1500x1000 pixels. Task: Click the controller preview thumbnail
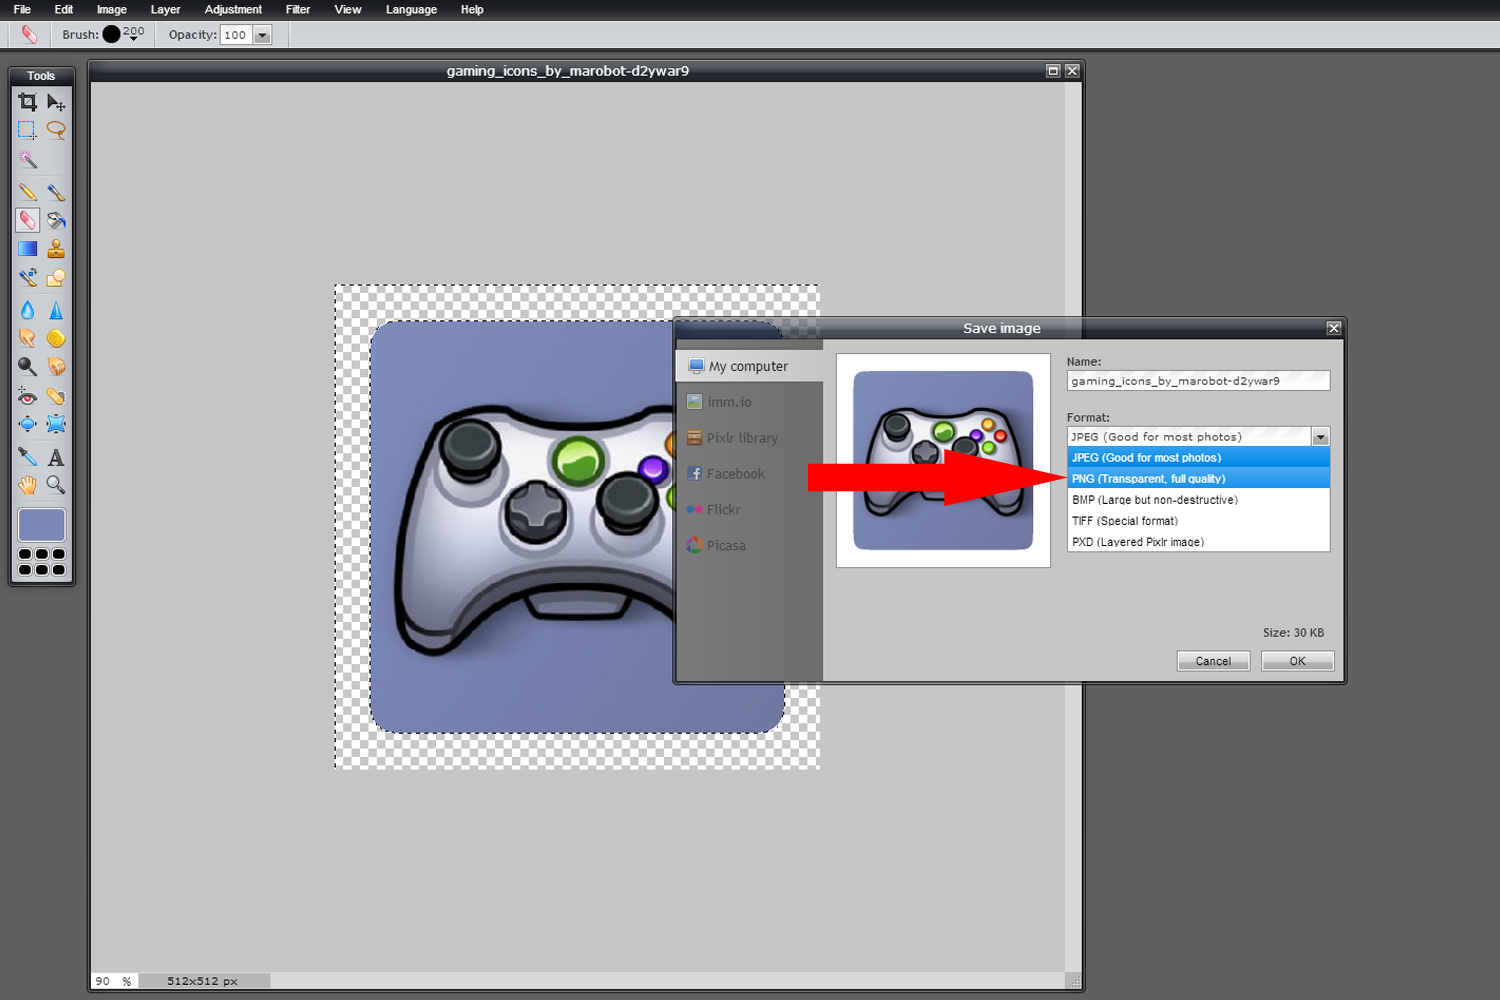click(x=943, y=460)
